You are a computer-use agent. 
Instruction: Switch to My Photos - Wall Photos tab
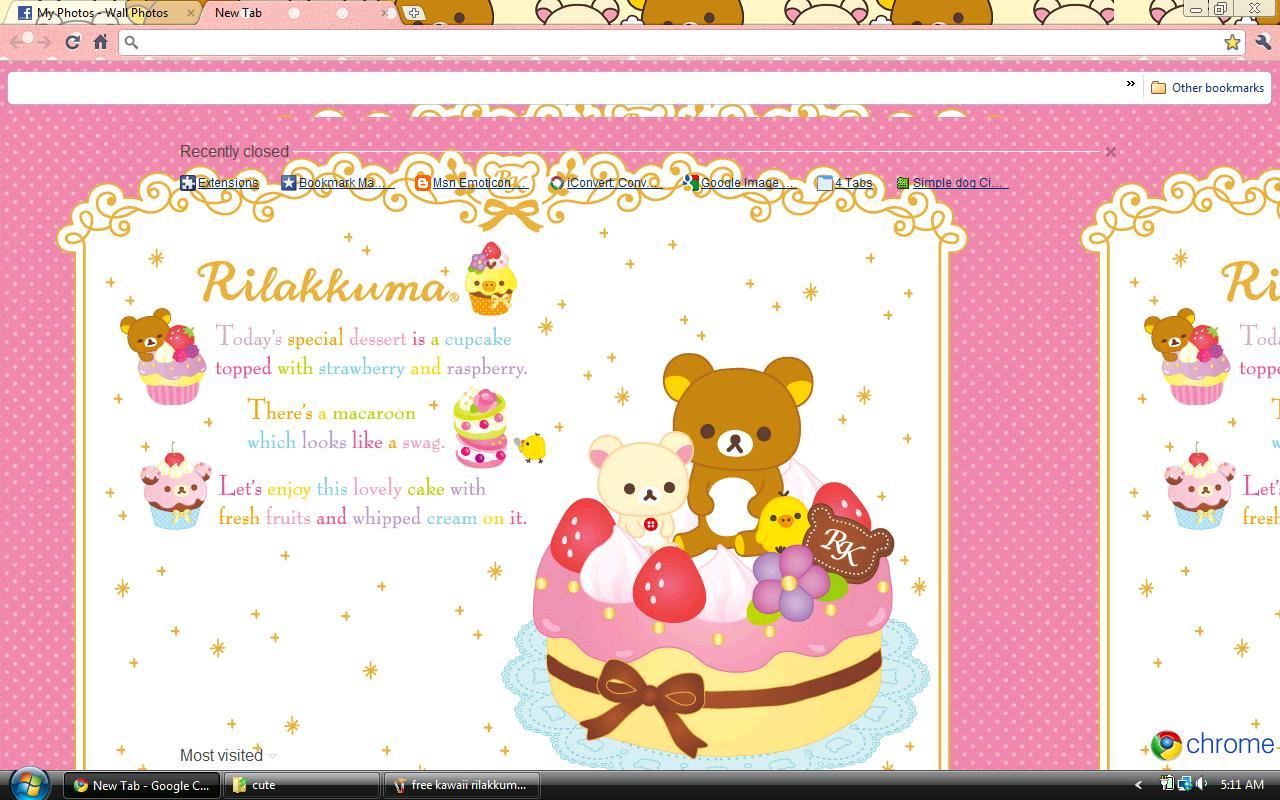[x=102, y=13]
